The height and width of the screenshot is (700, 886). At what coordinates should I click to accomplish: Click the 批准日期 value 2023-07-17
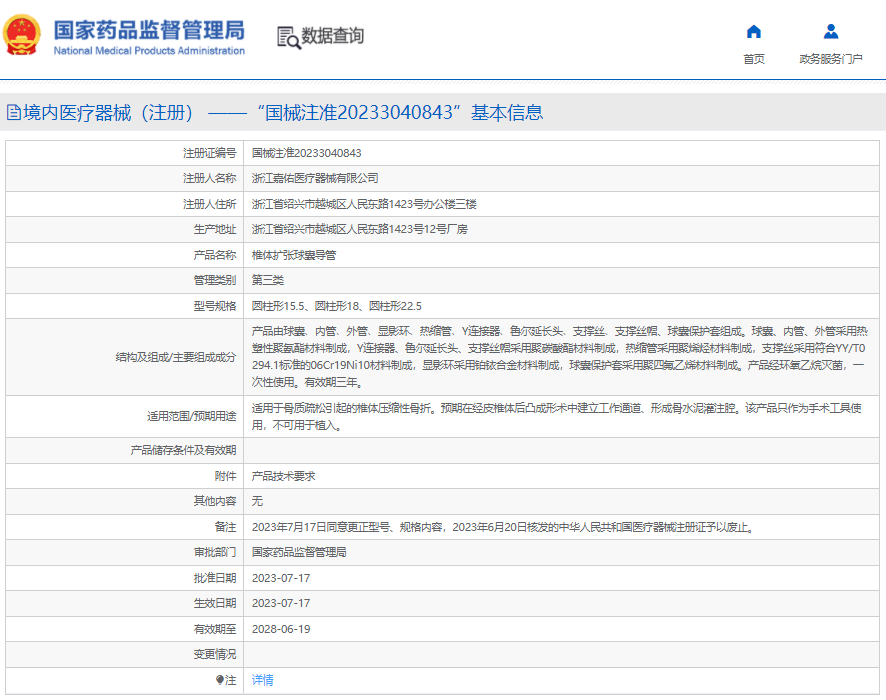(x=281, y=578)
